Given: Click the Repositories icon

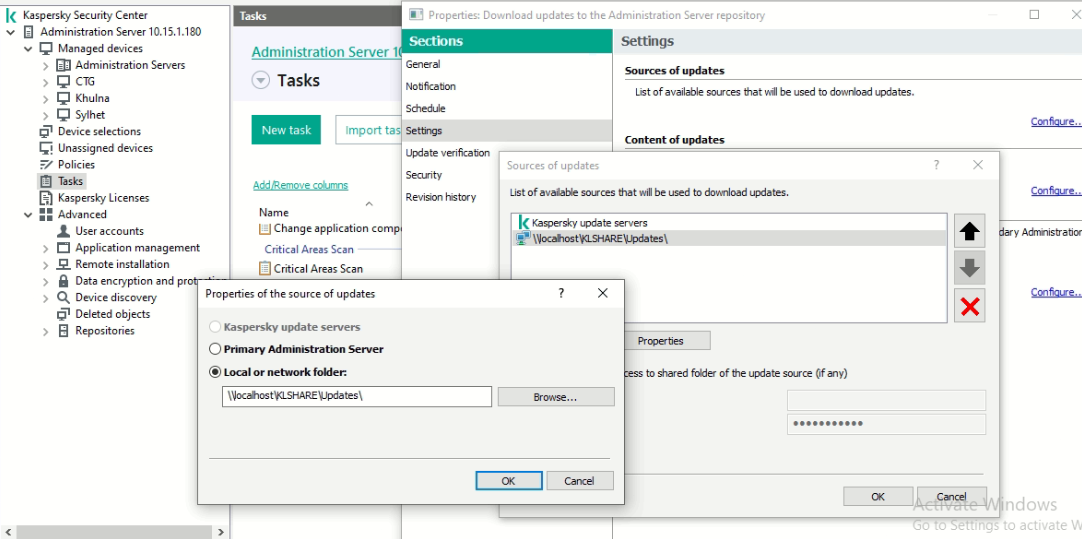Looking at the screenshot, I should pos(63,331).
